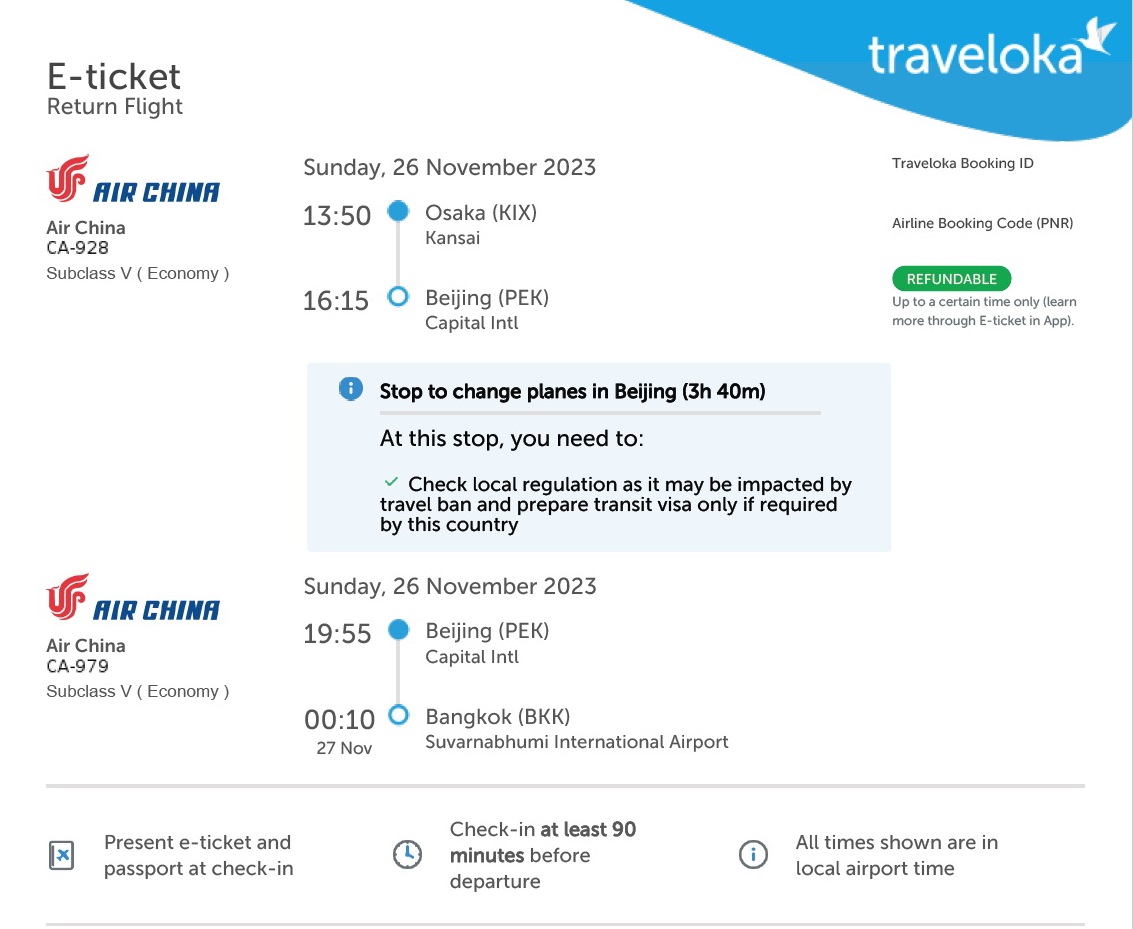Viewport: 1133px width, 929px height.
Task: Click the E-ticket title heading
Action: (x=113, y=77)
